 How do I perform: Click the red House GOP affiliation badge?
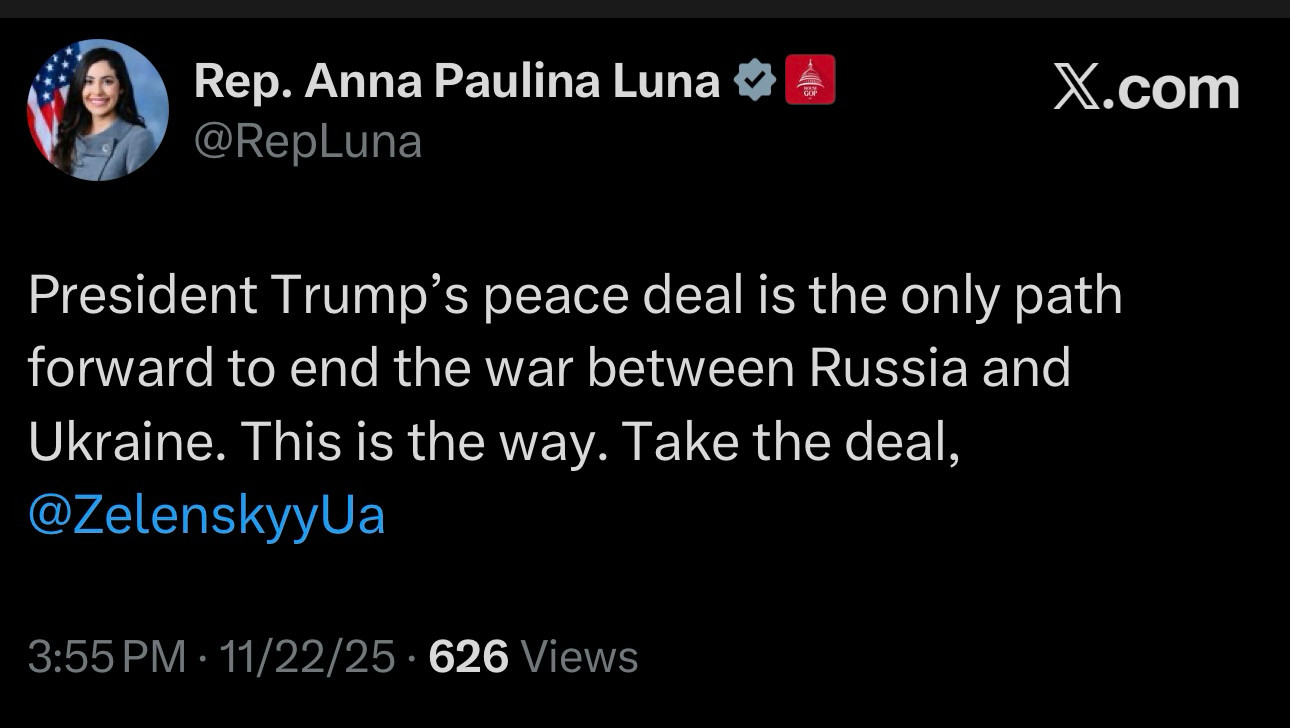810,81
